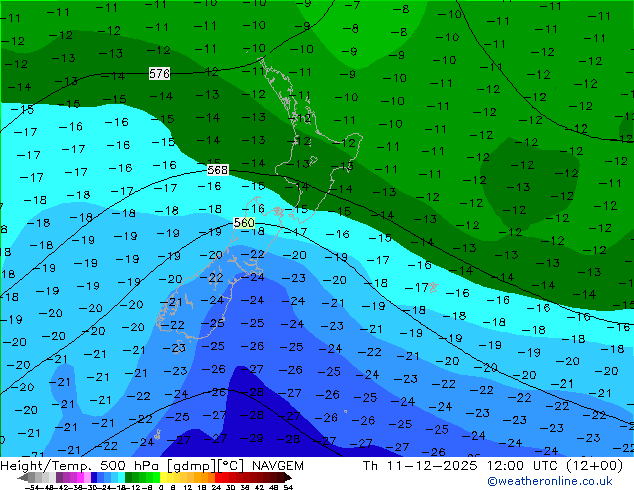Click the NAVGEM model name in title
The height and width of the screenshot is (490, 634).
pyautogui.click(x=278, y=466)
